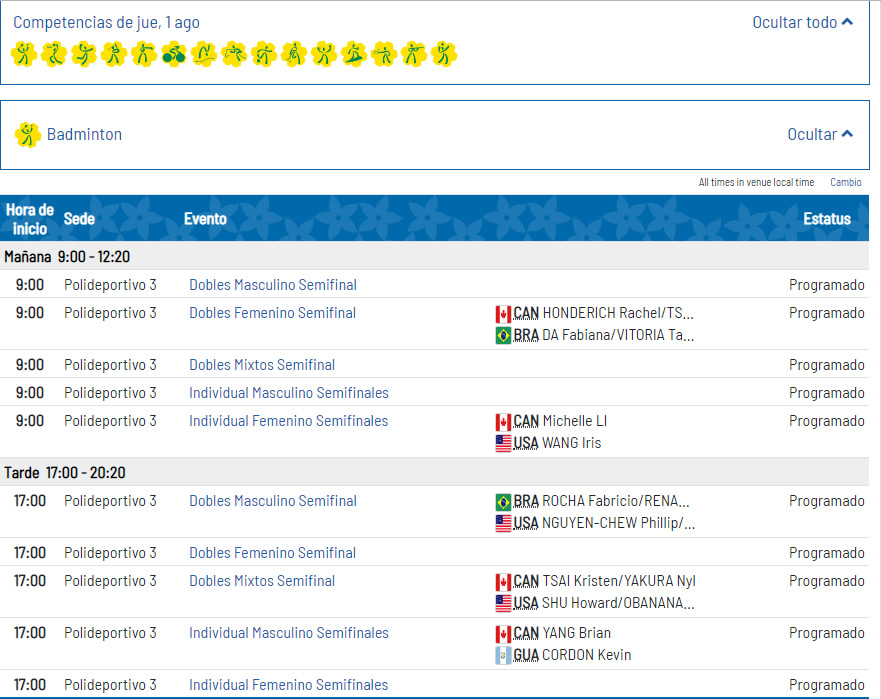This screenshot has height=699, width=881.
Task: Click the eleventh sport pictogram before surfing
Action: (x=324, y=55)
